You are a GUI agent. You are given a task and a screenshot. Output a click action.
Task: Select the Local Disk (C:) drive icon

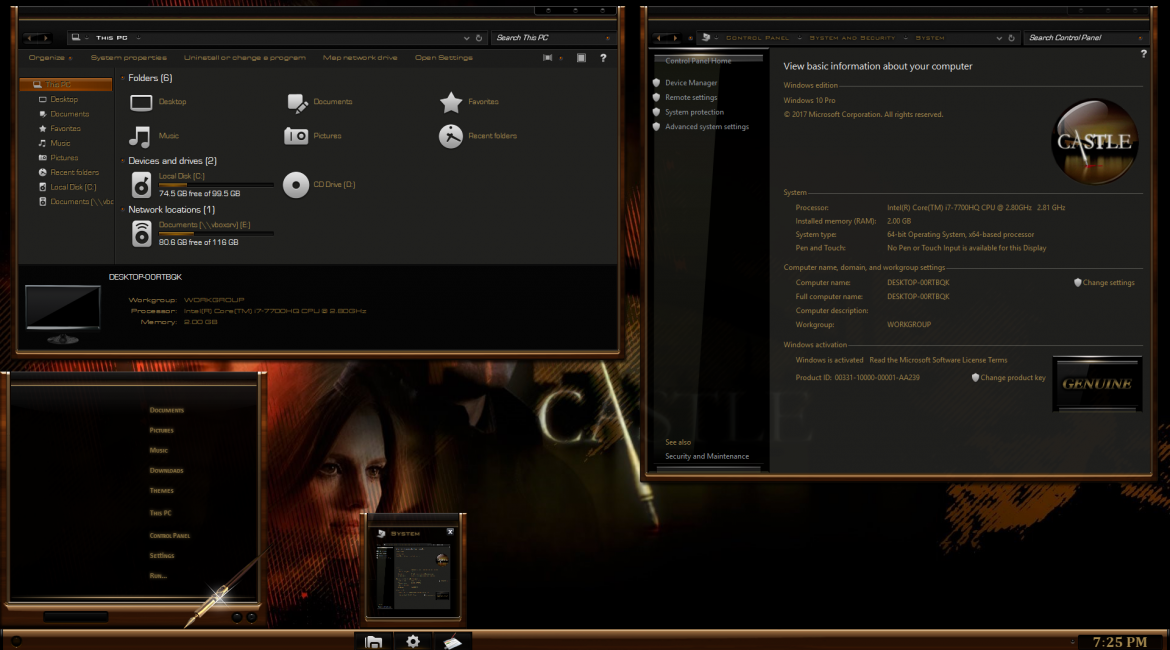pos(141,184)
